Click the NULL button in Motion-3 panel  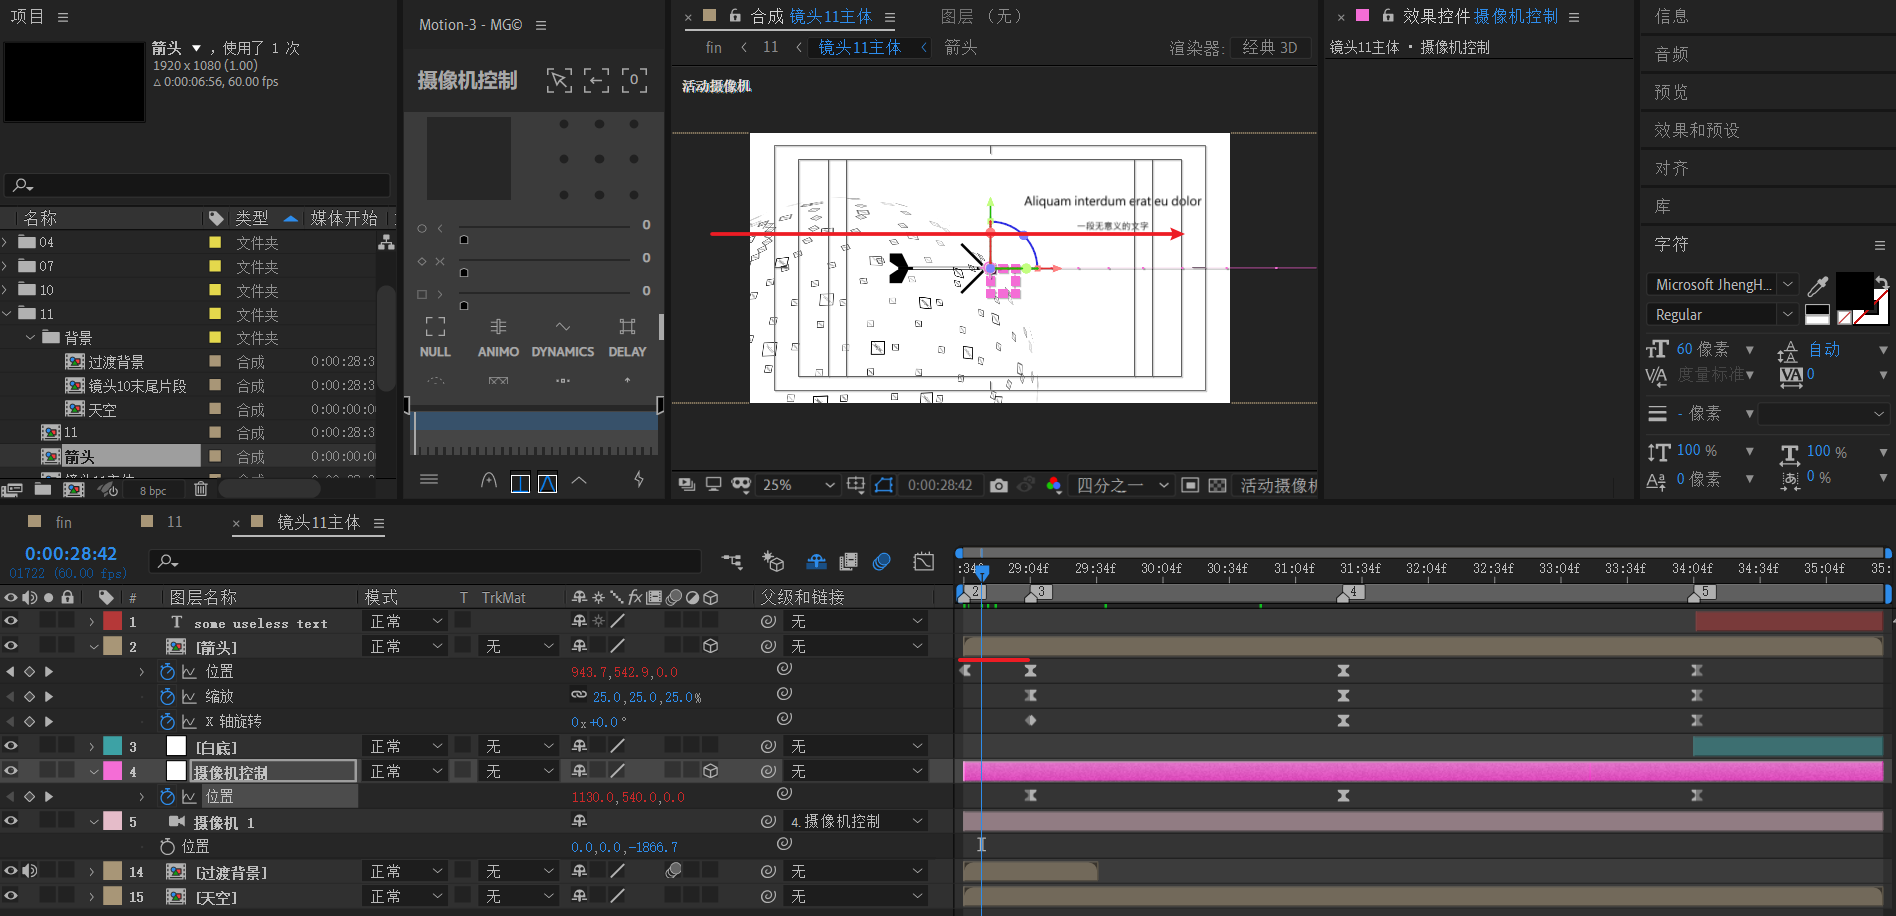tap(435, 338)
